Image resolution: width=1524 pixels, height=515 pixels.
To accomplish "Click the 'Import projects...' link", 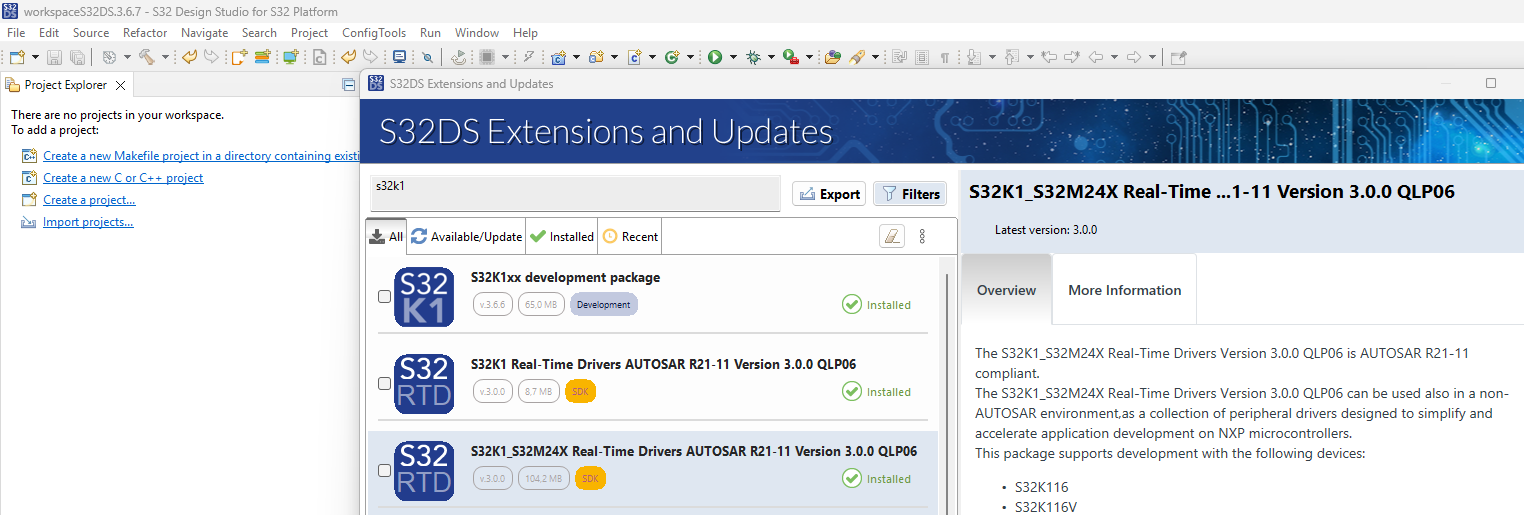I will [x=88, y=222].
